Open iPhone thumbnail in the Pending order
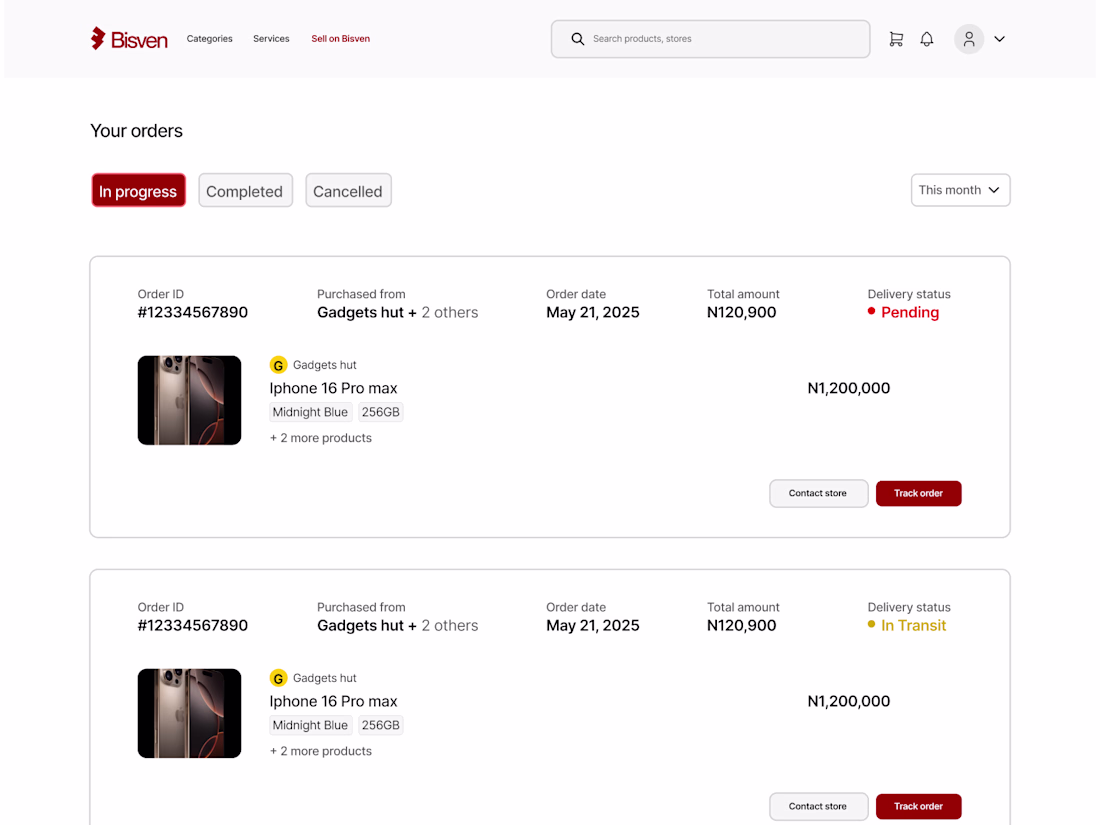The image size is (1100, 825). [189, 400]
